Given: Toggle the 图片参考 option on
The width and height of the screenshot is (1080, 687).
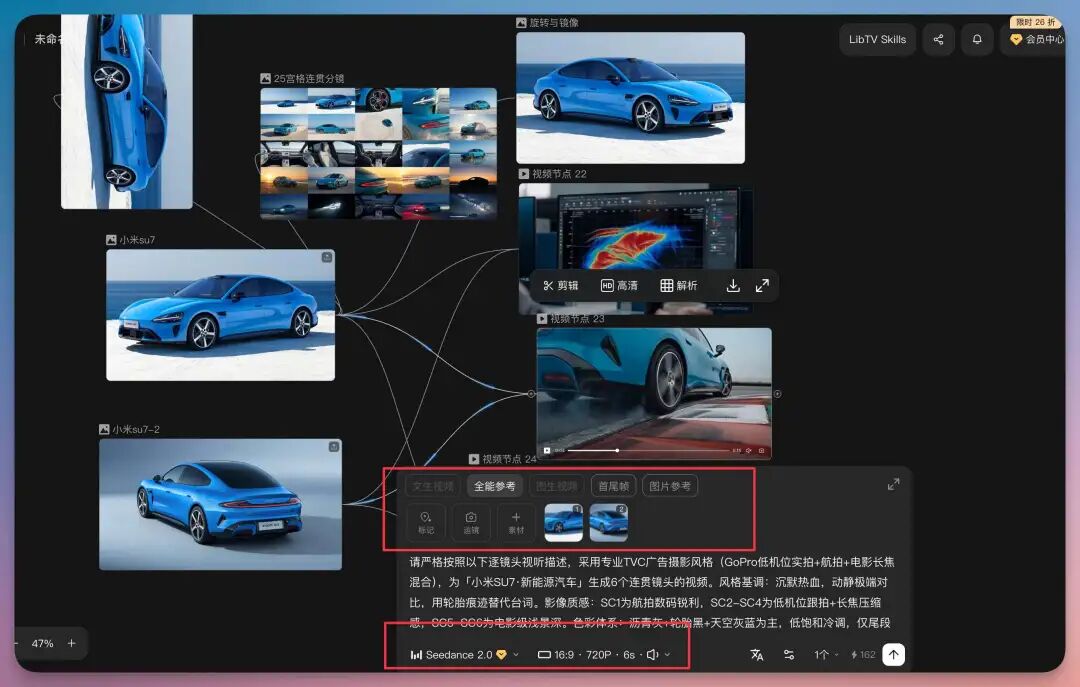Looking at the screenshot, I should (672, 486).
